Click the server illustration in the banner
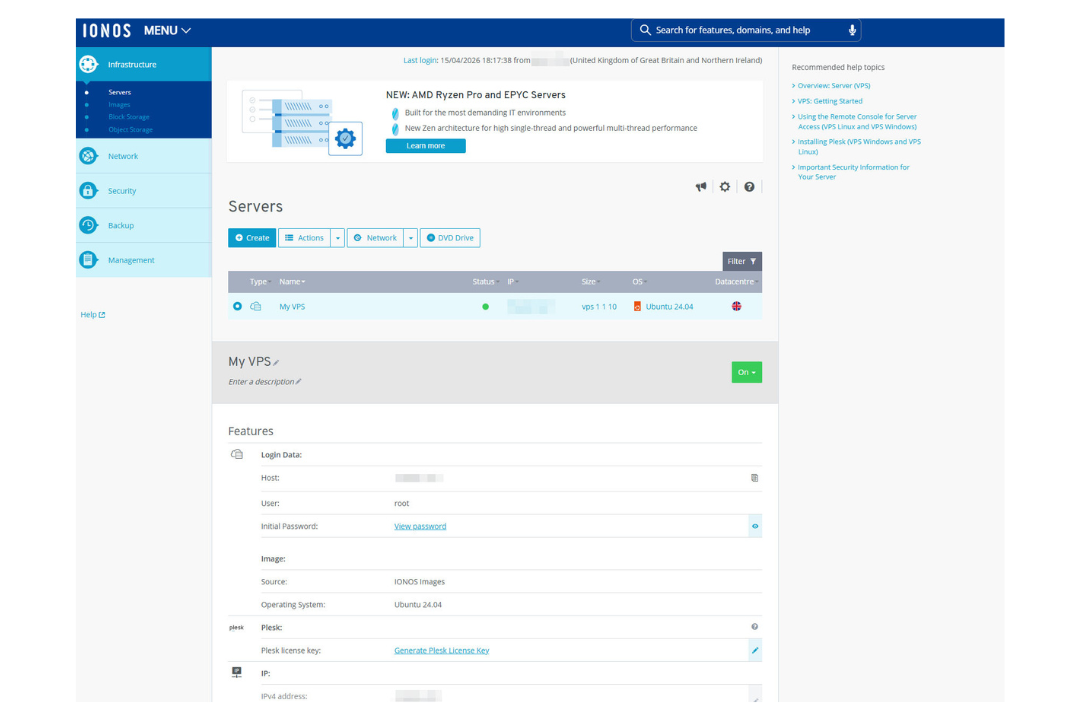The width and height of the screenshot is (1080, 720). (x=302, y=122)
